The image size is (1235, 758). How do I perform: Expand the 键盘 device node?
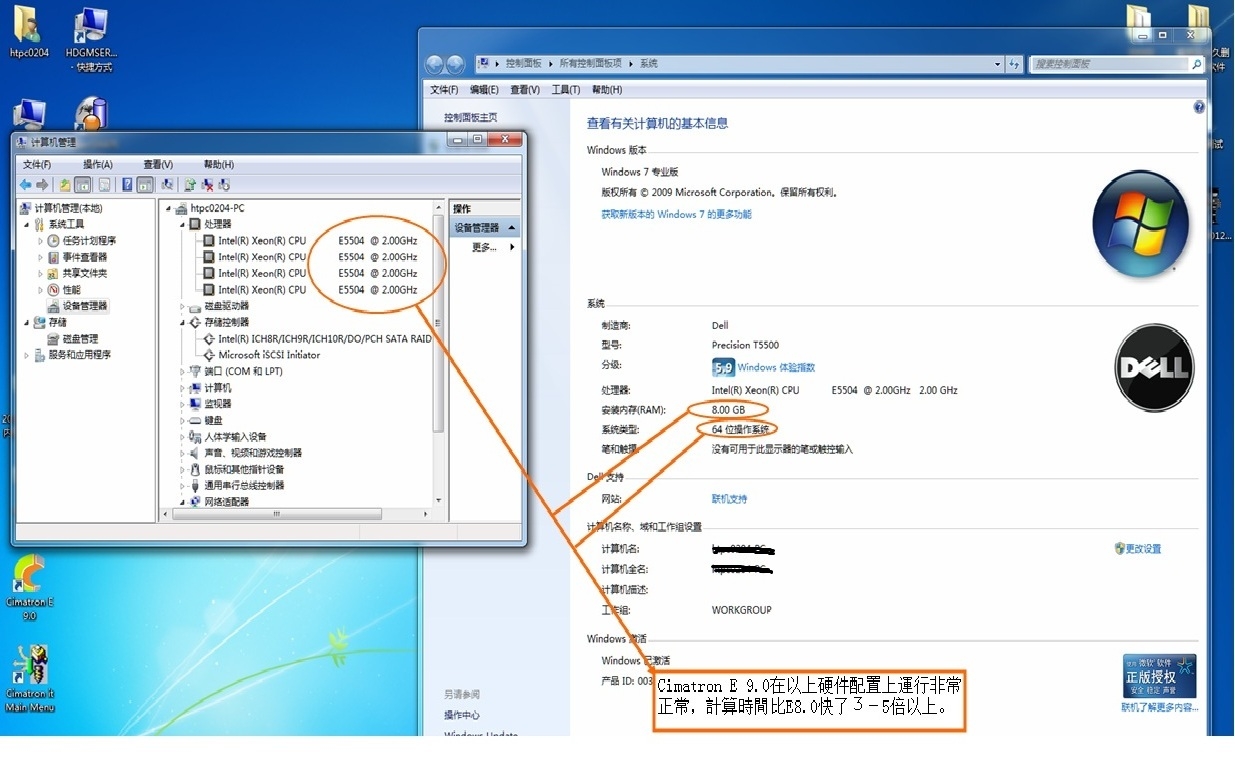[x=183, y=421]
